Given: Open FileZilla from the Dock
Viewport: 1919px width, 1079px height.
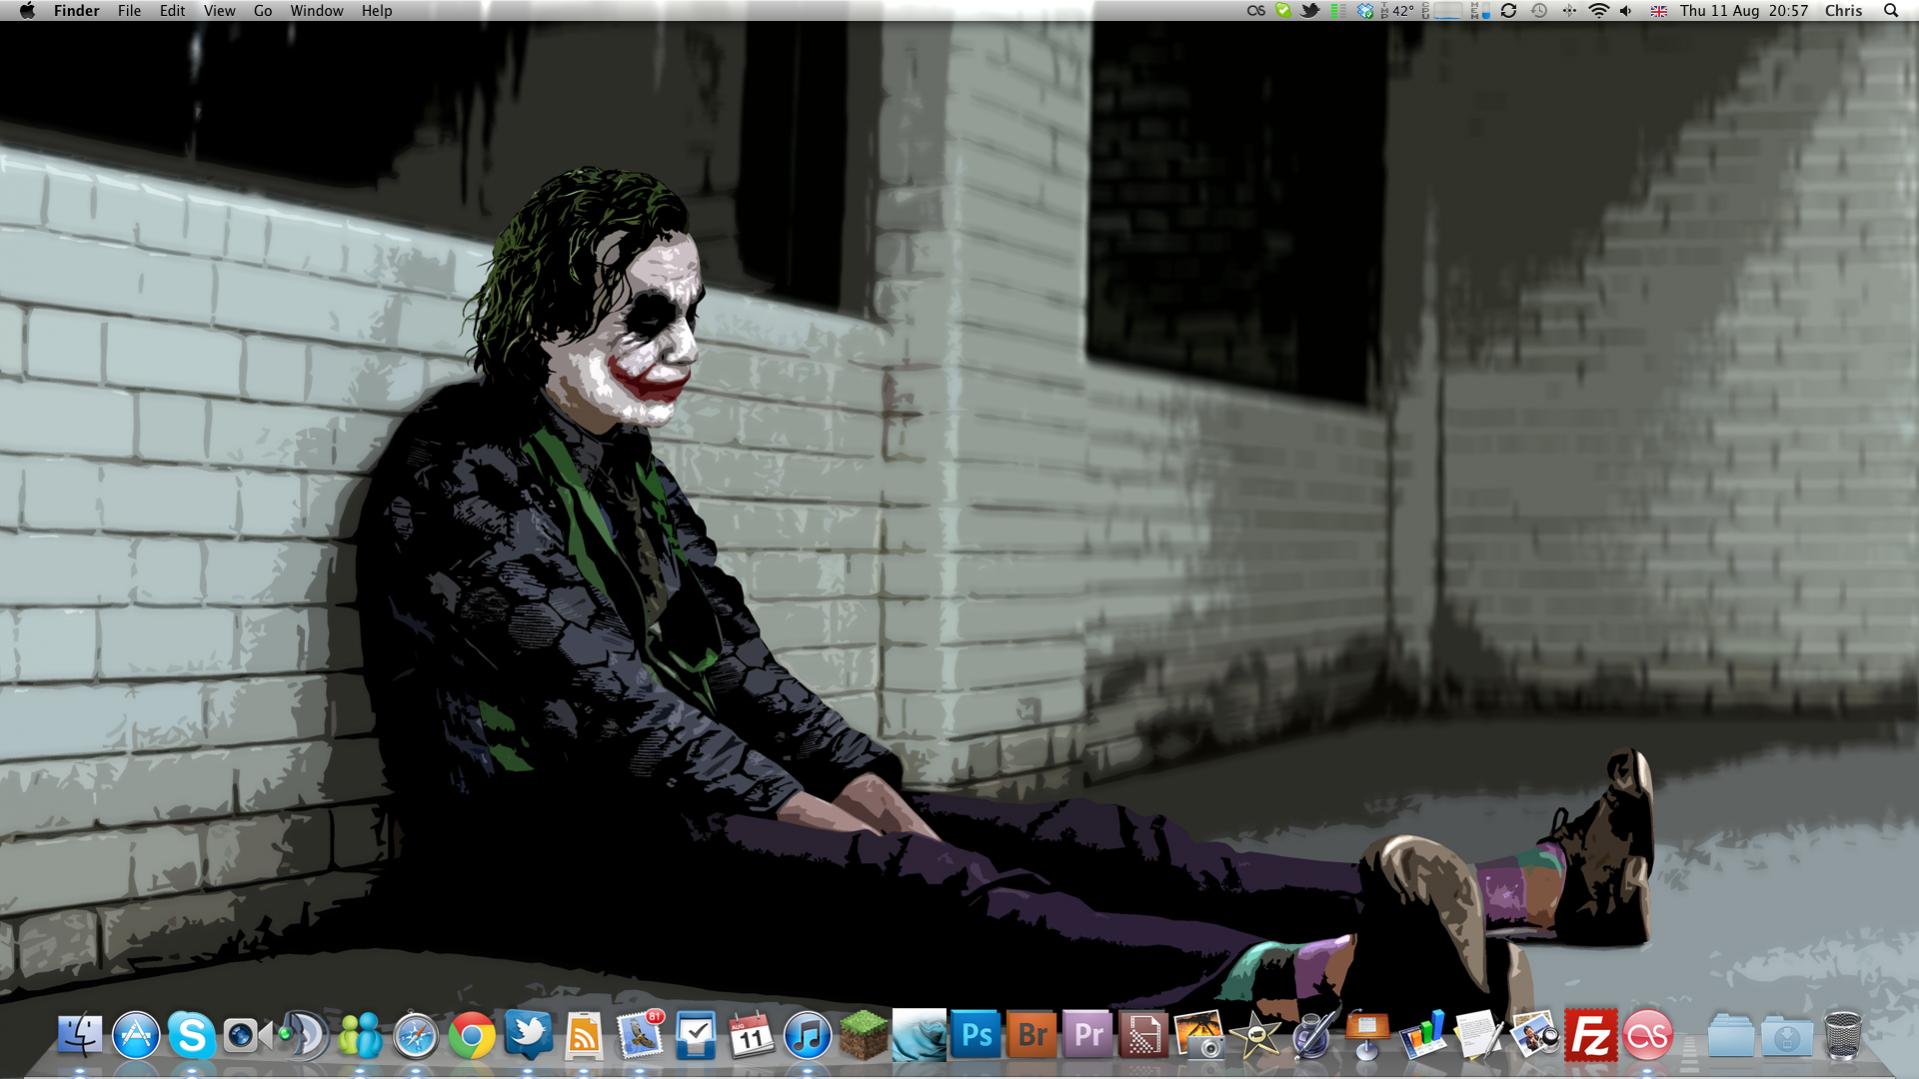Looking at the screenshot, I should tap(1591, 1035).
